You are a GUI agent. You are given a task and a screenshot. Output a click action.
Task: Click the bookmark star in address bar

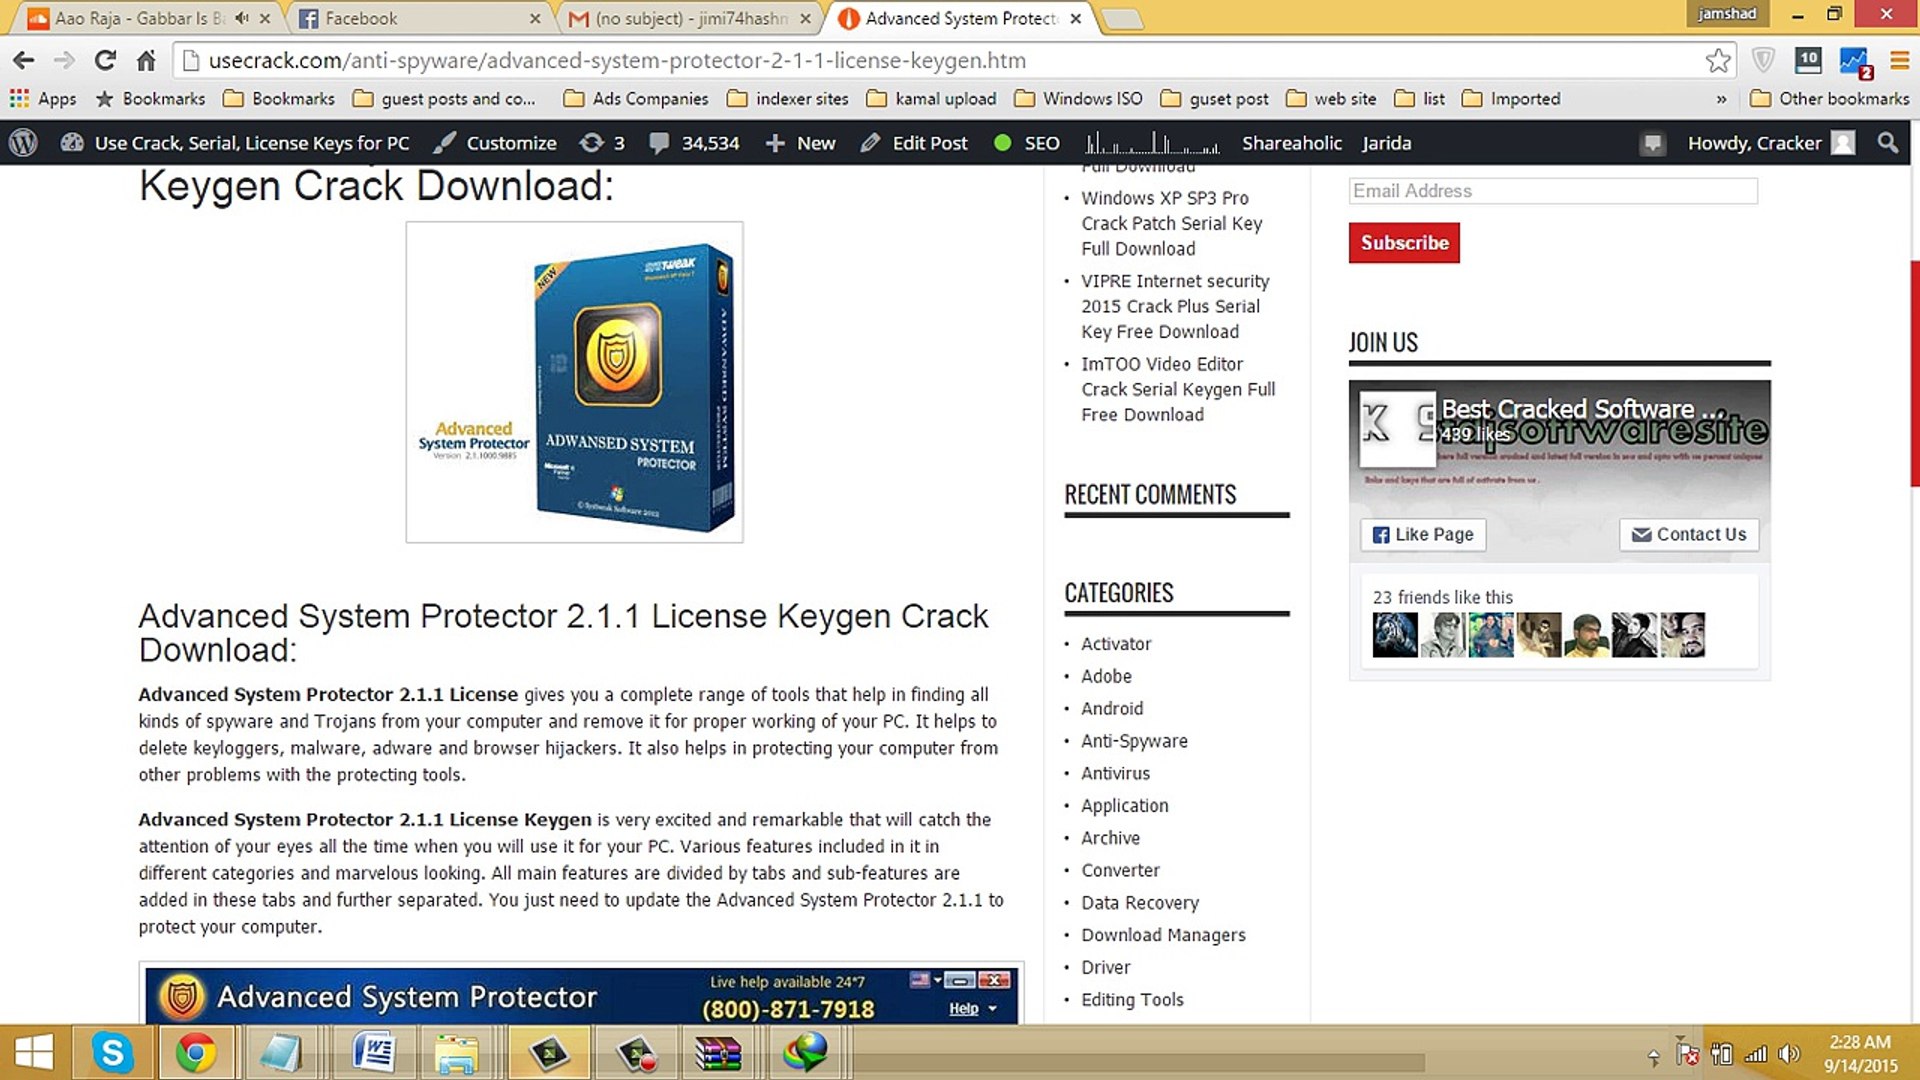pos(1717,61)
